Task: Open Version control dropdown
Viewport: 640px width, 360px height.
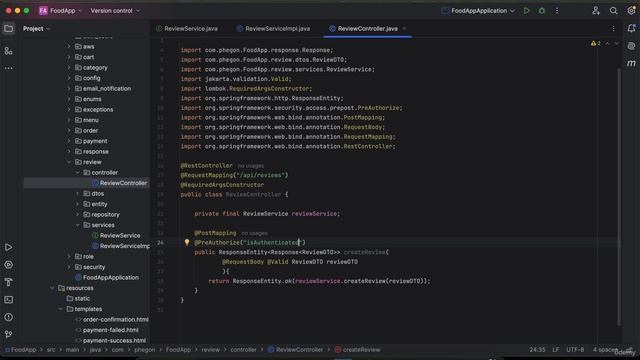Action: [x=115, y=11]
